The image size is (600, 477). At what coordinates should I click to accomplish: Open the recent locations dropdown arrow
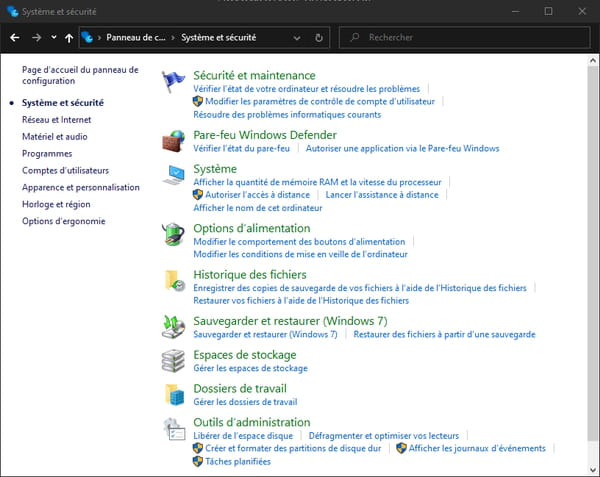point(54,37)
